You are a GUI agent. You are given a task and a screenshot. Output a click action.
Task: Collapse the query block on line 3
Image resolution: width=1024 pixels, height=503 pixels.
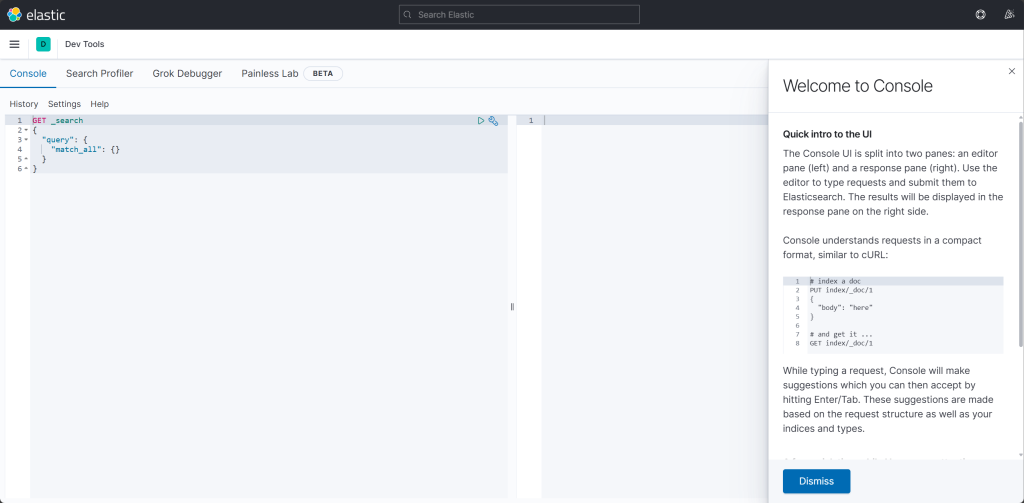[x=25, y=140]
